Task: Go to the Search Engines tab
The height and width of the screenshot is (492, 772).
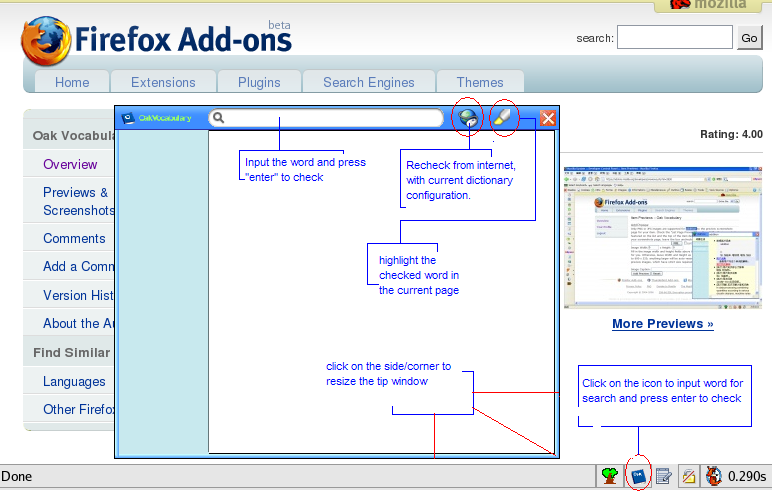Action: [369, 82]
